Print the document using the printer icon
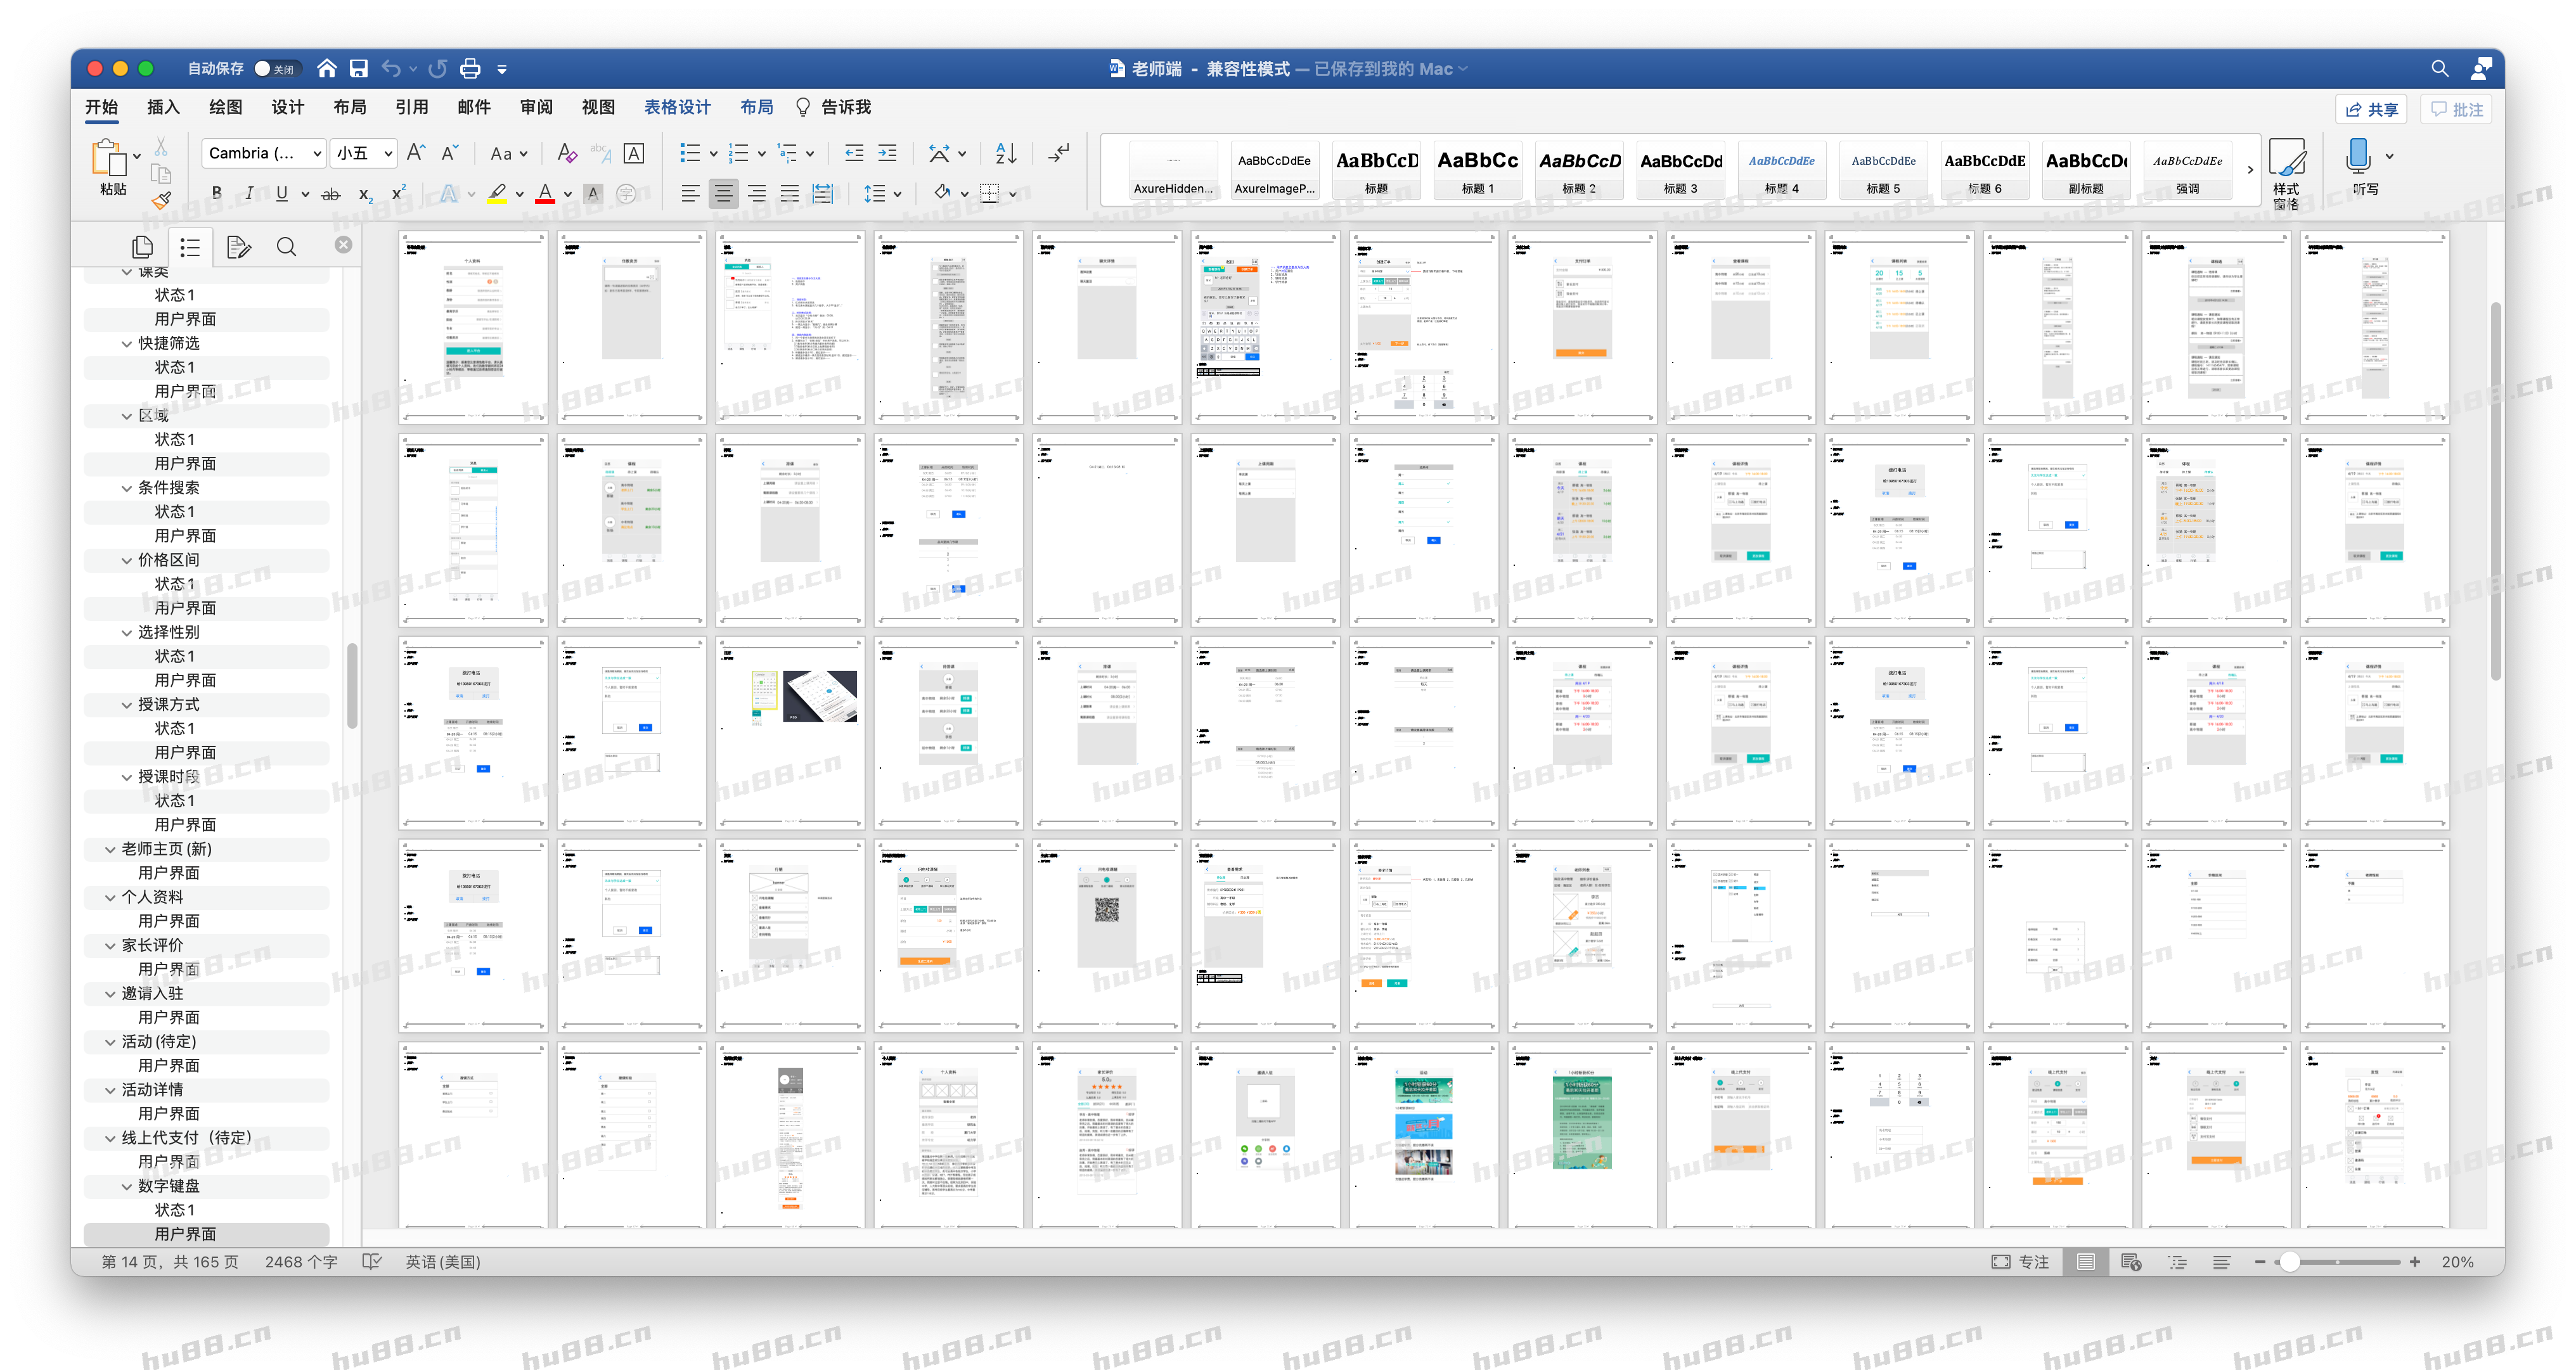The image size is (2576, 1370). point(470,68)
